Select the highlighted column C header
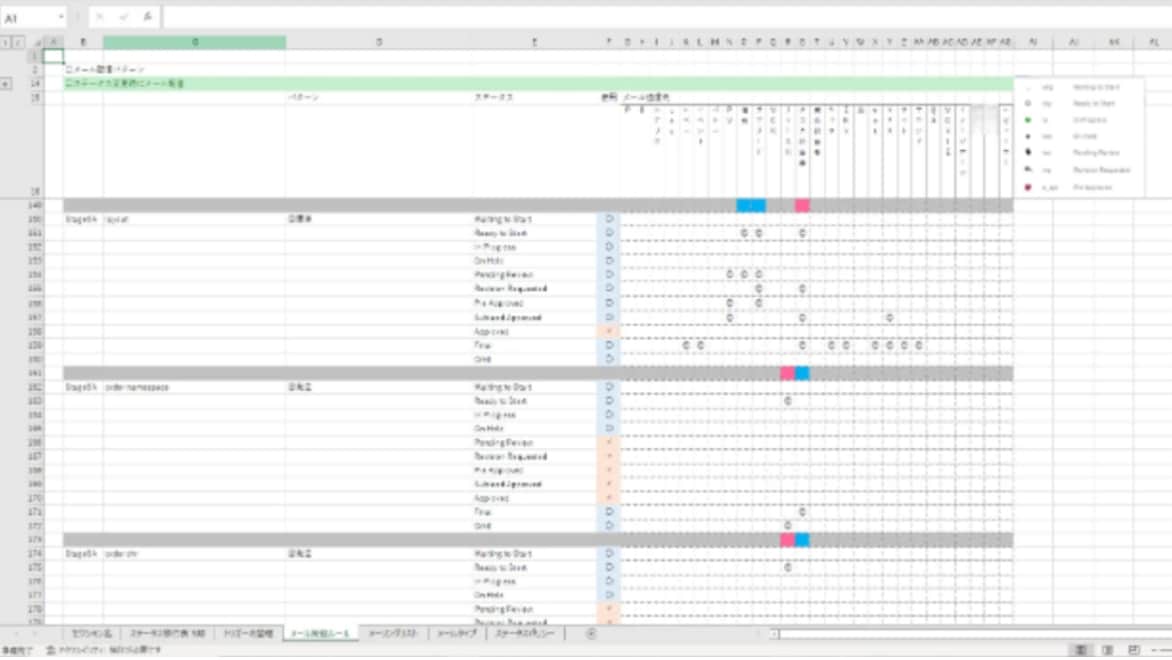 pyautogui.click(x=194, y=42)
